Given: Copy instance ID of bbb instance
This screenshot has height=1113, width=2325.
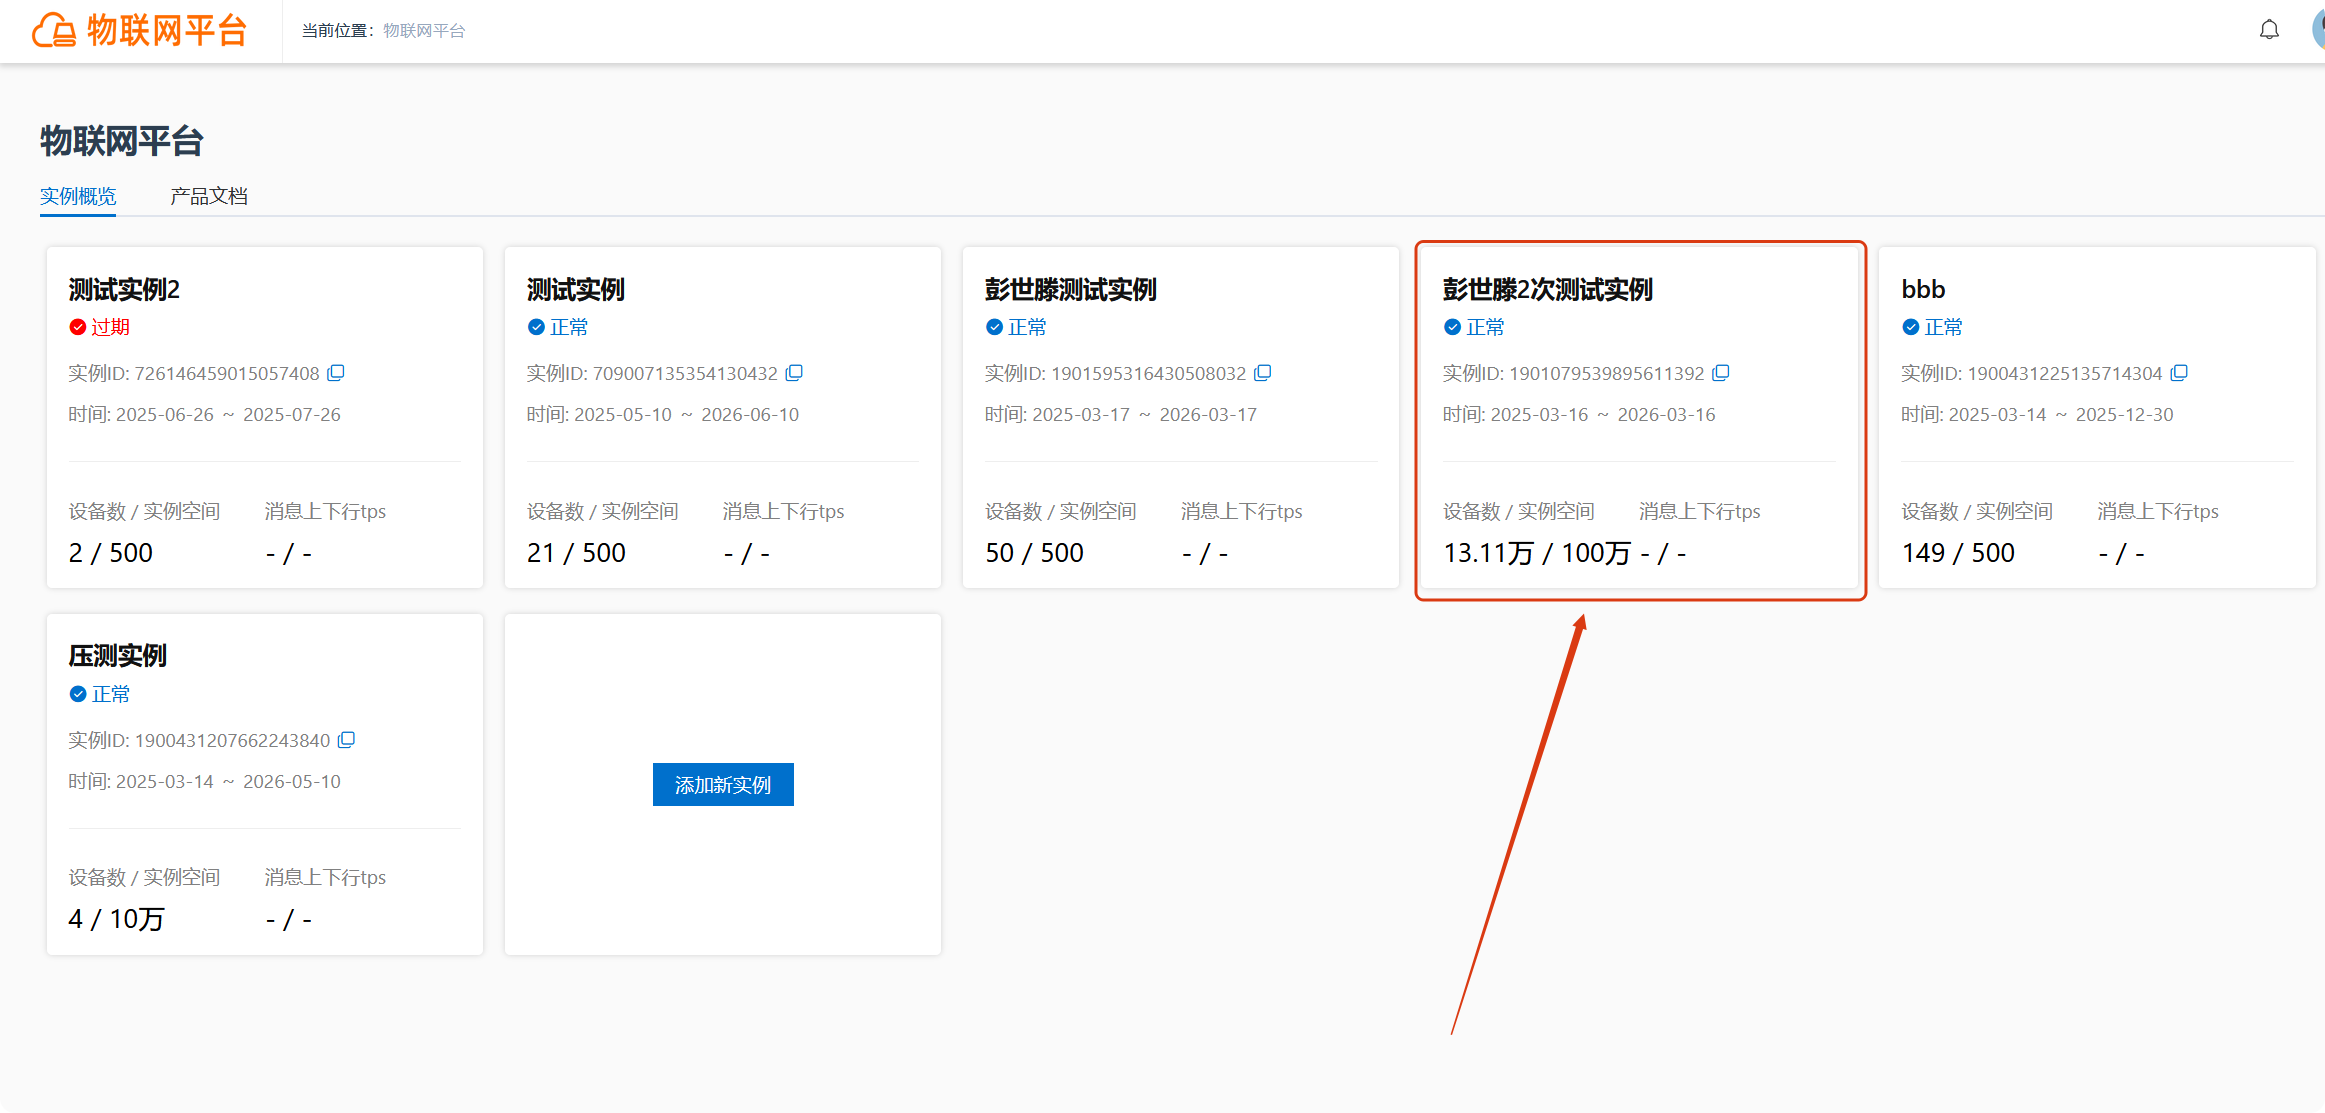Looking at the screenshot, I should [2179, 373].
